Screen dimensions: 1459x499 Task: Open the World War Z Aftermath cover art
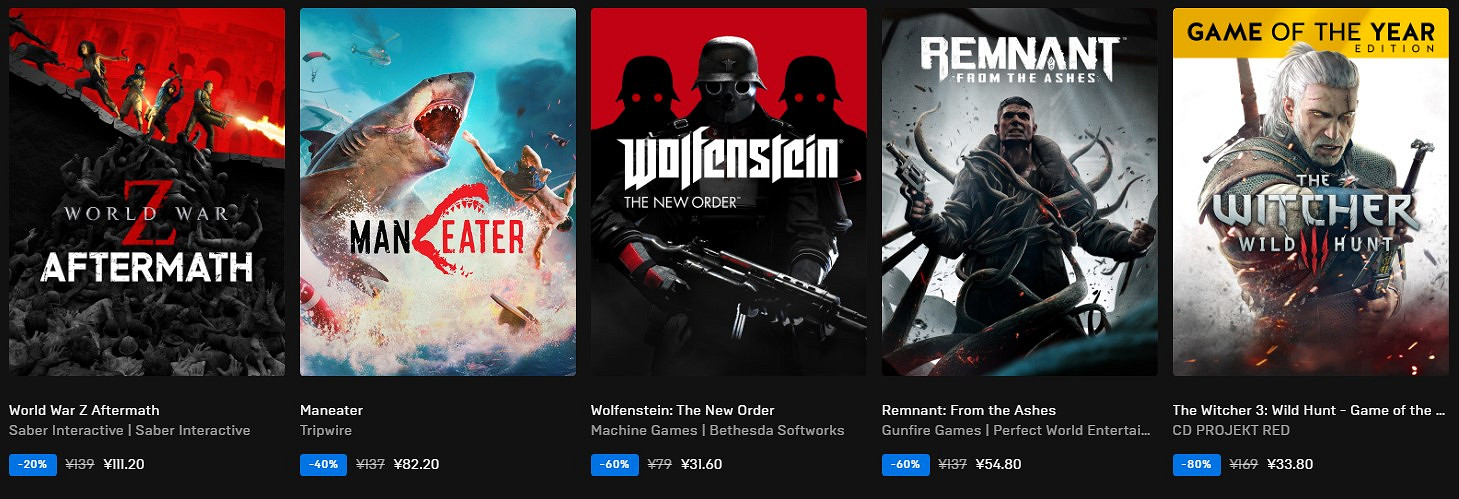click(146, 192)
